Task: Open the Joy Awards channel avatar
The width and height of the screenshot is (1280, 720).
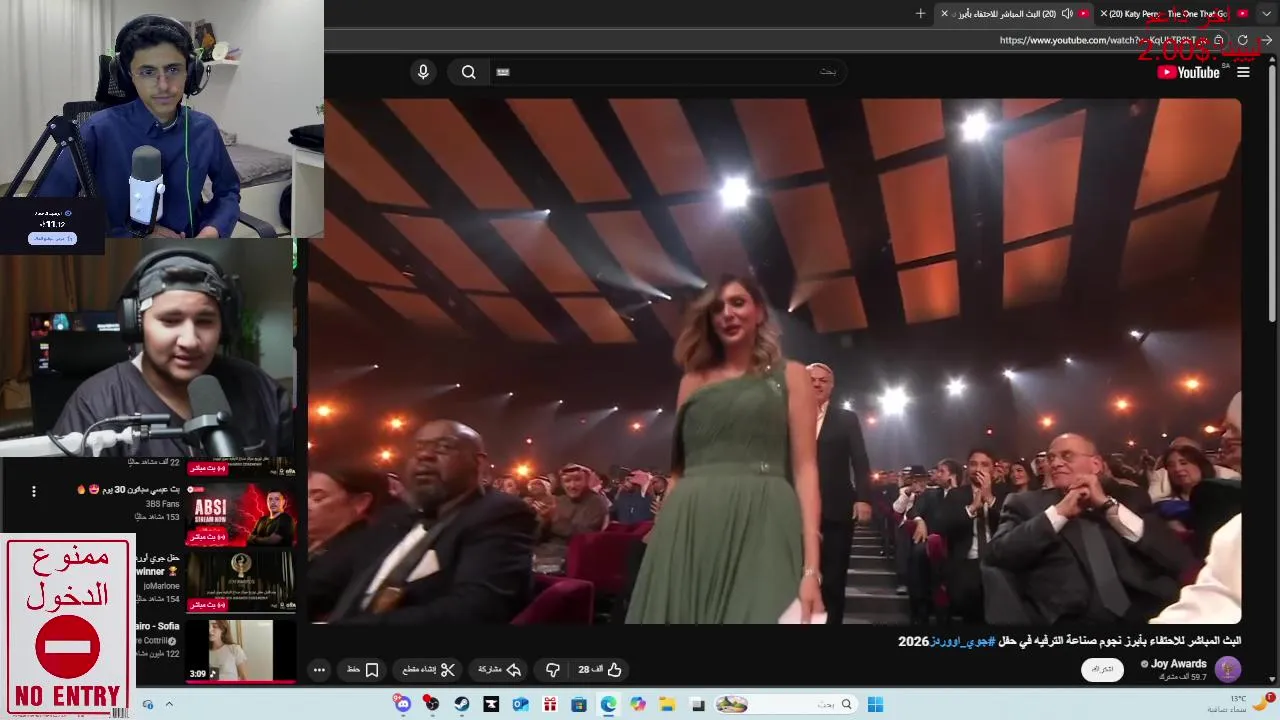Action: click(1228, 669)
